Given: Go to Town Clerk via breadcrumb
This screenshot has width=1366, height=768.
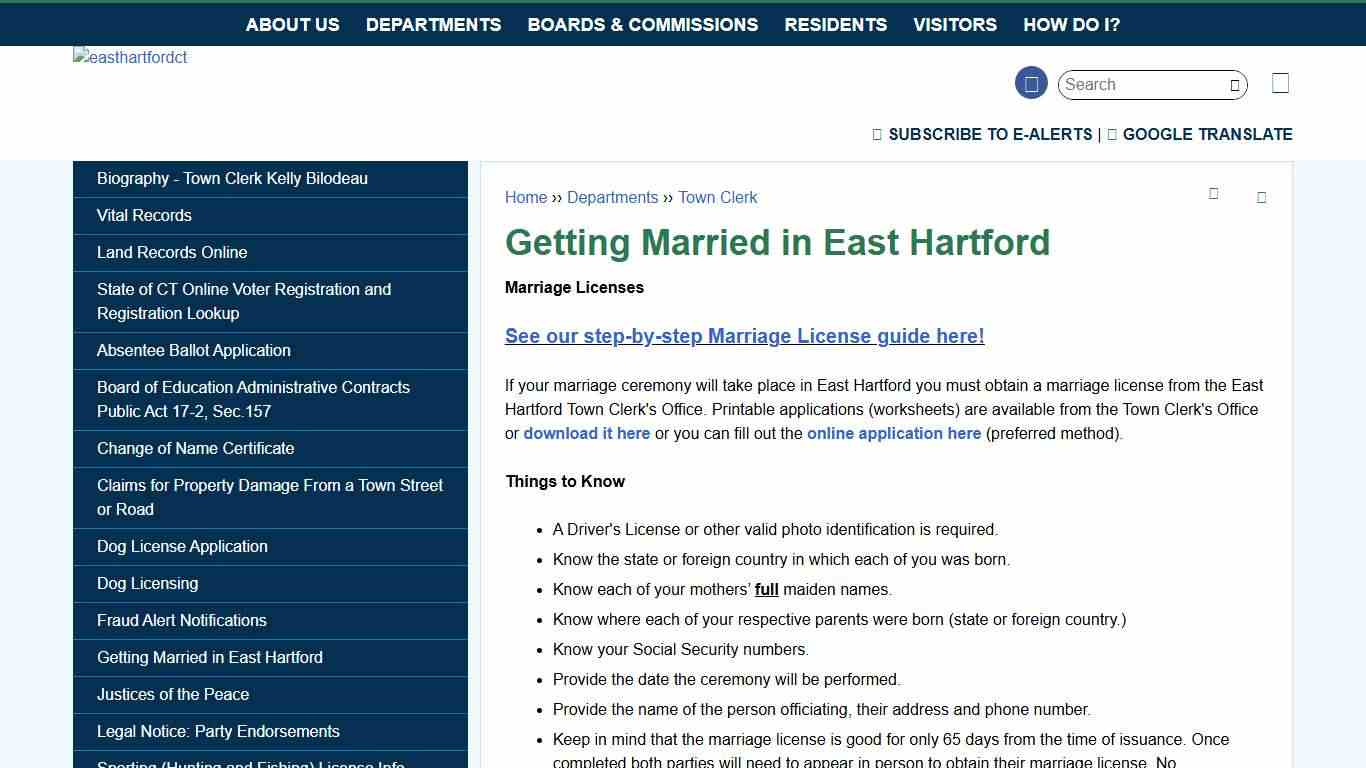Looking at the screenshot, I should click(x=717, y=197).
